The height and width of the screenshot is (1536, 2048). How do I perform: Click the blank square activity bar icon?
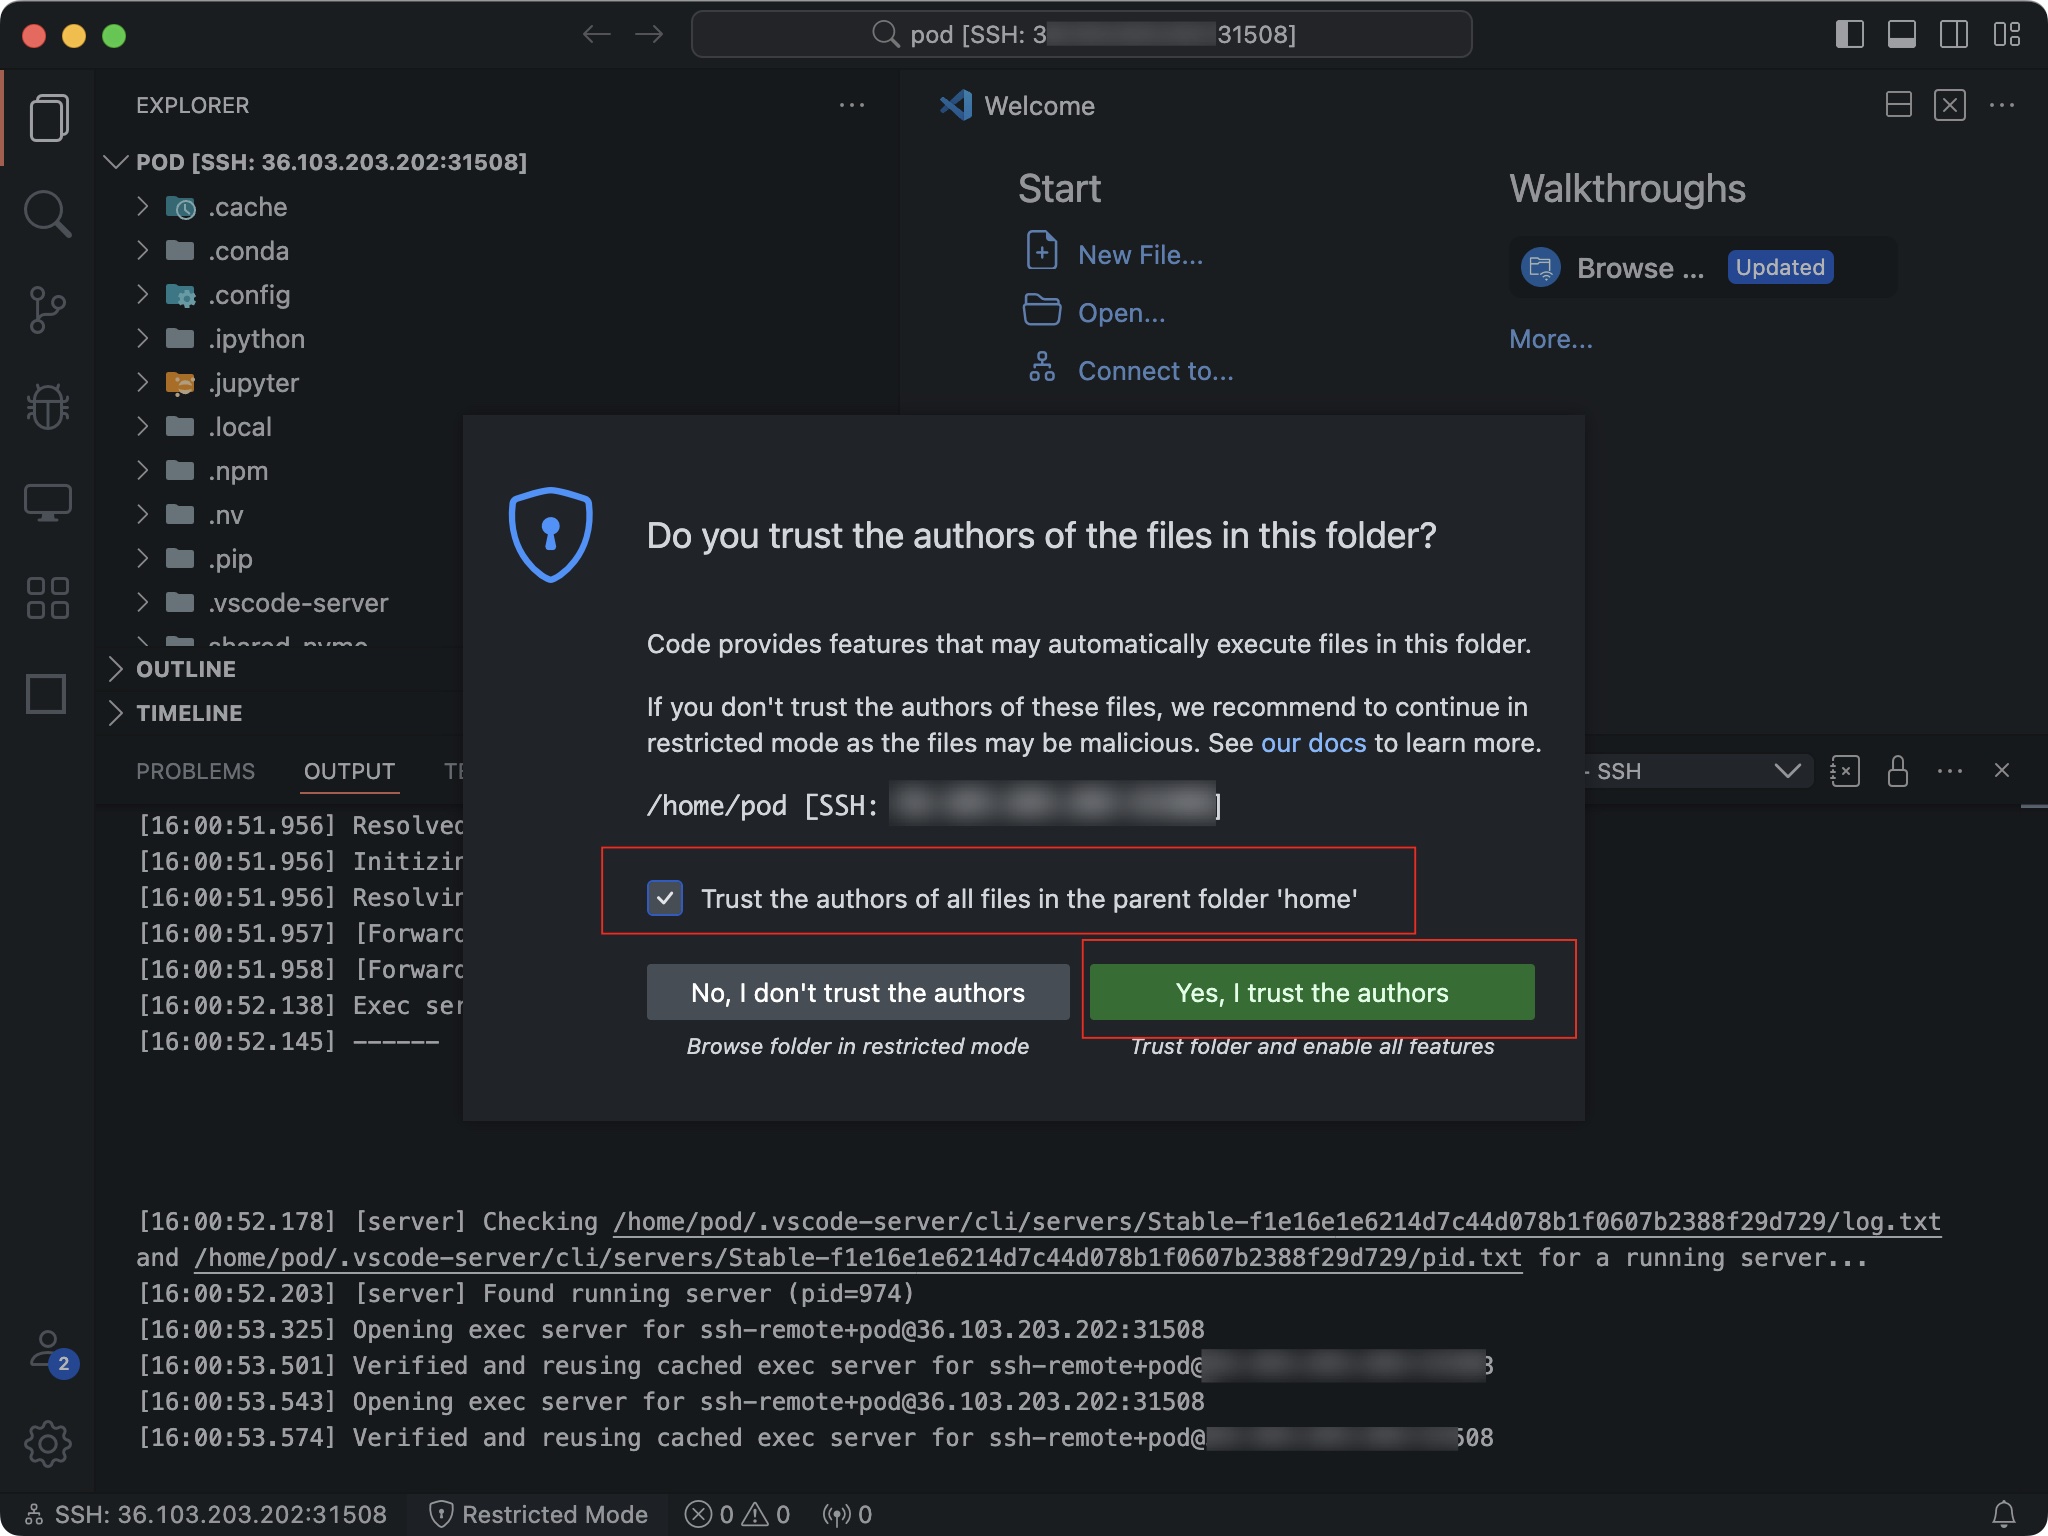coord(46,694)
